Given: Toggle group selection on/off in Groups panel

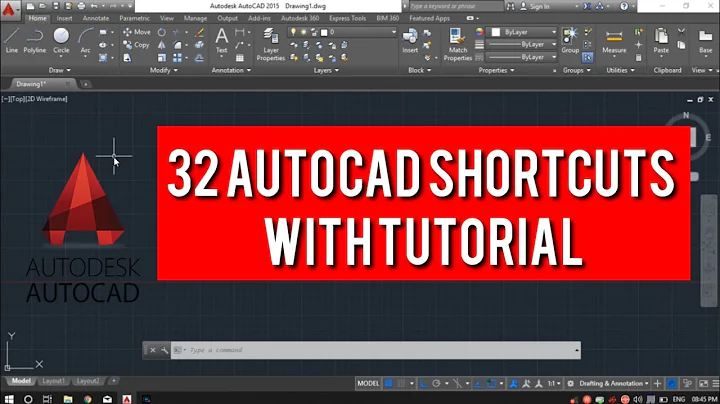Looking at the screenshot, I should click(588, 58).
